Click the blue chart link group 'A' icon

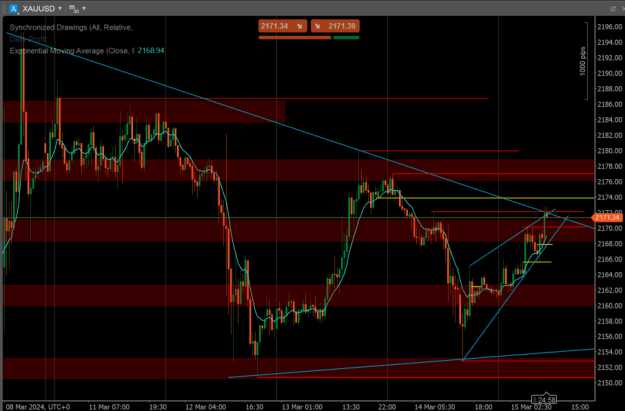click(x=13, y=8)
